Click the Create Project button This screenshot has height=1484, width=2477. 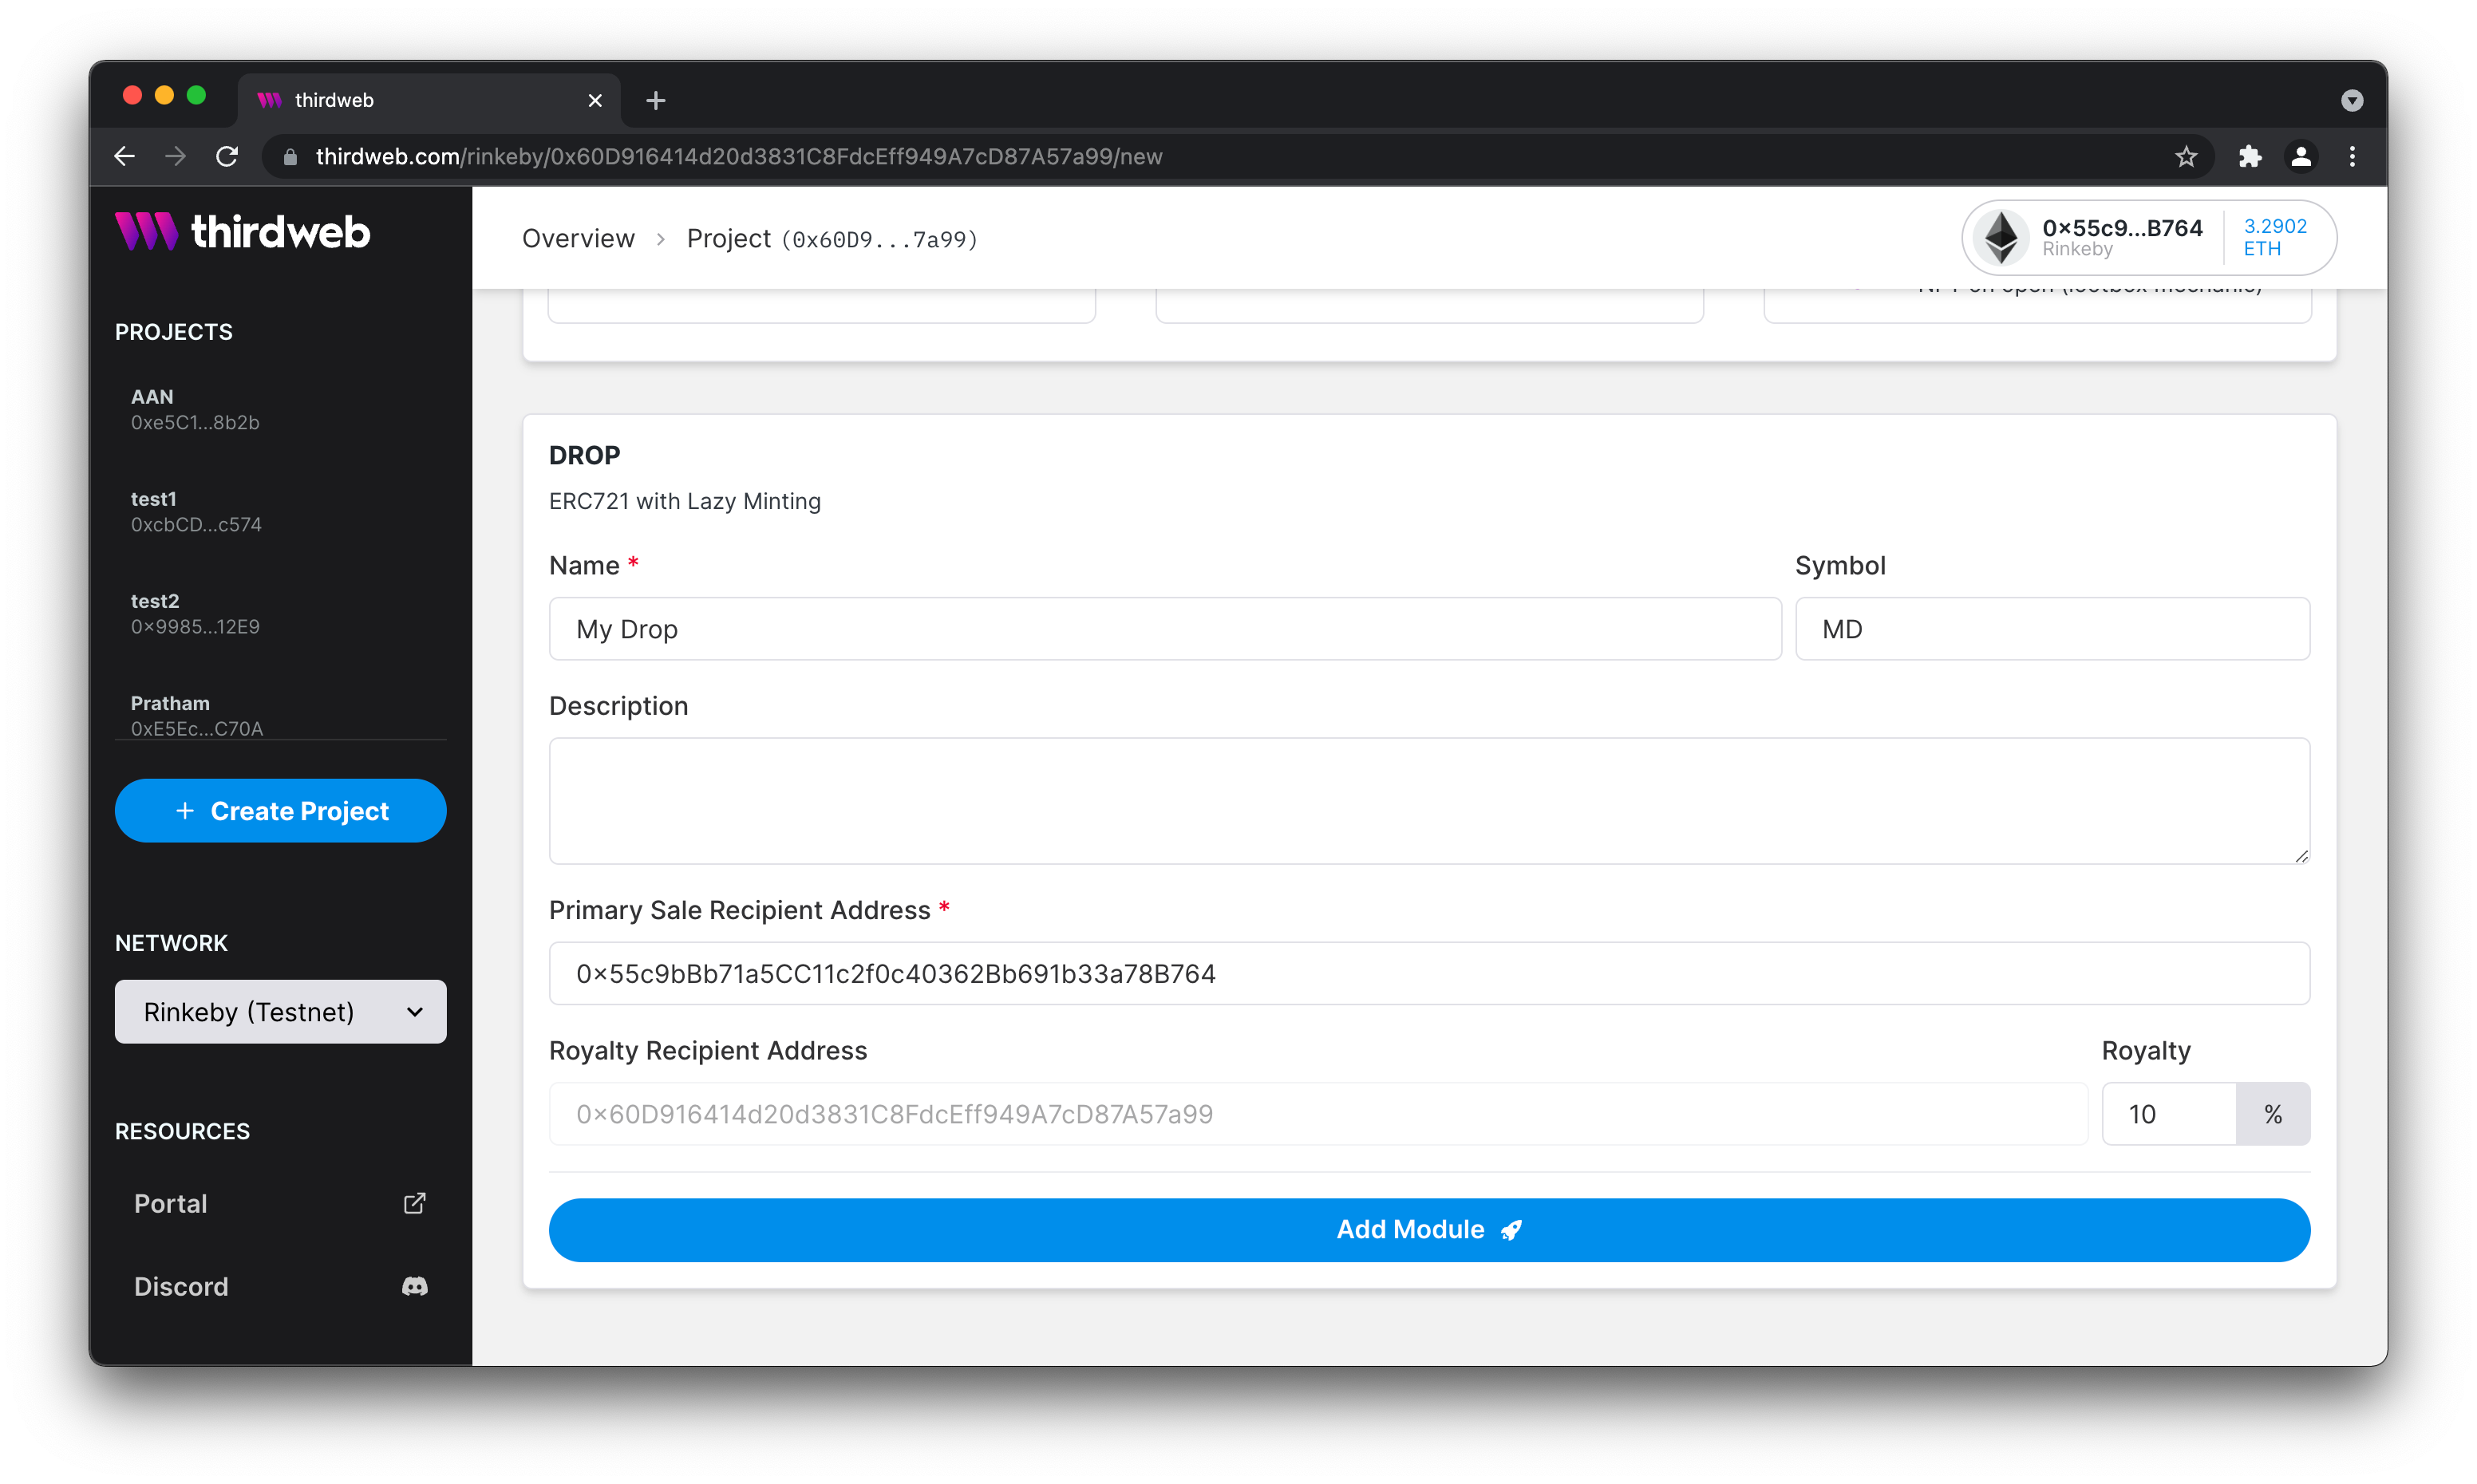(280, 810)
